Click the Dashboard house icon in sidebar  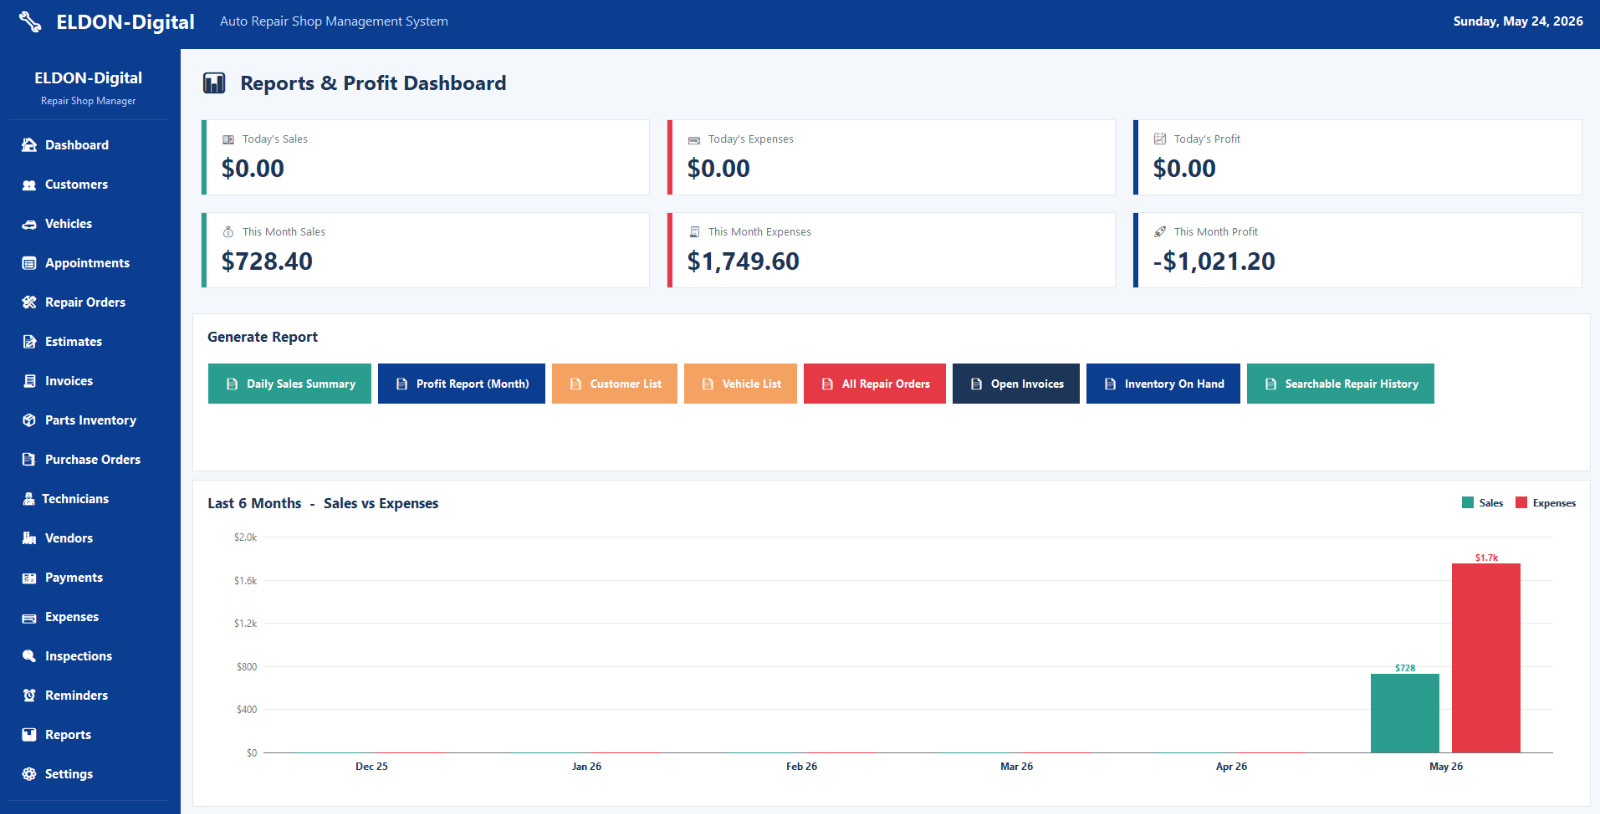pyautogui.click(x=29, y=145)
